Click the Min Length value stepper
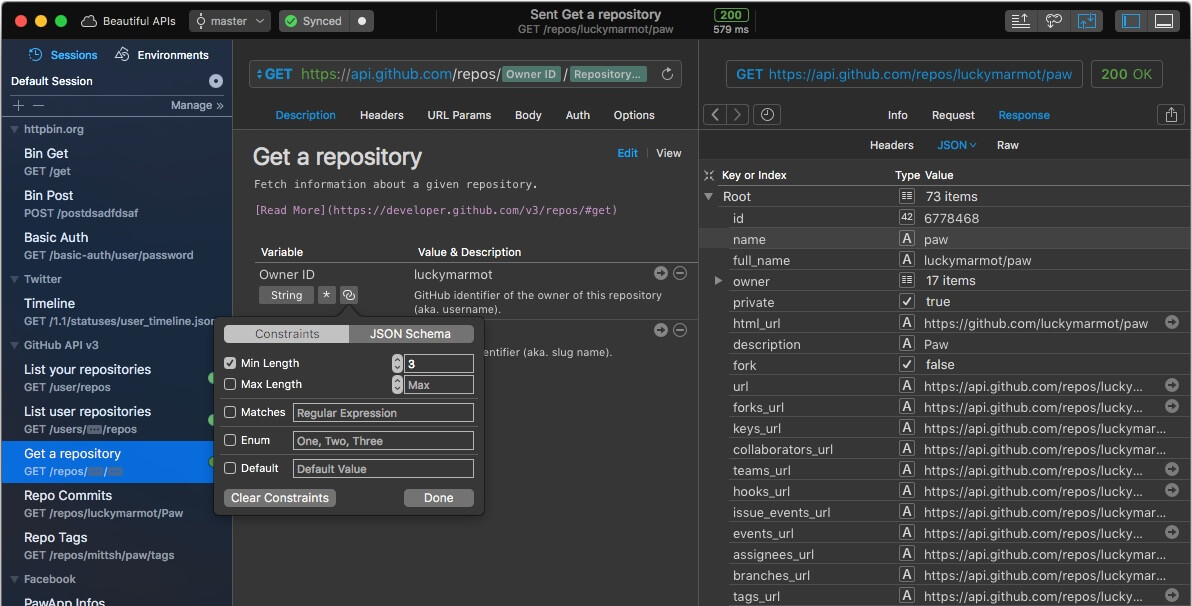1192x606 pixels. pos(397,364)
